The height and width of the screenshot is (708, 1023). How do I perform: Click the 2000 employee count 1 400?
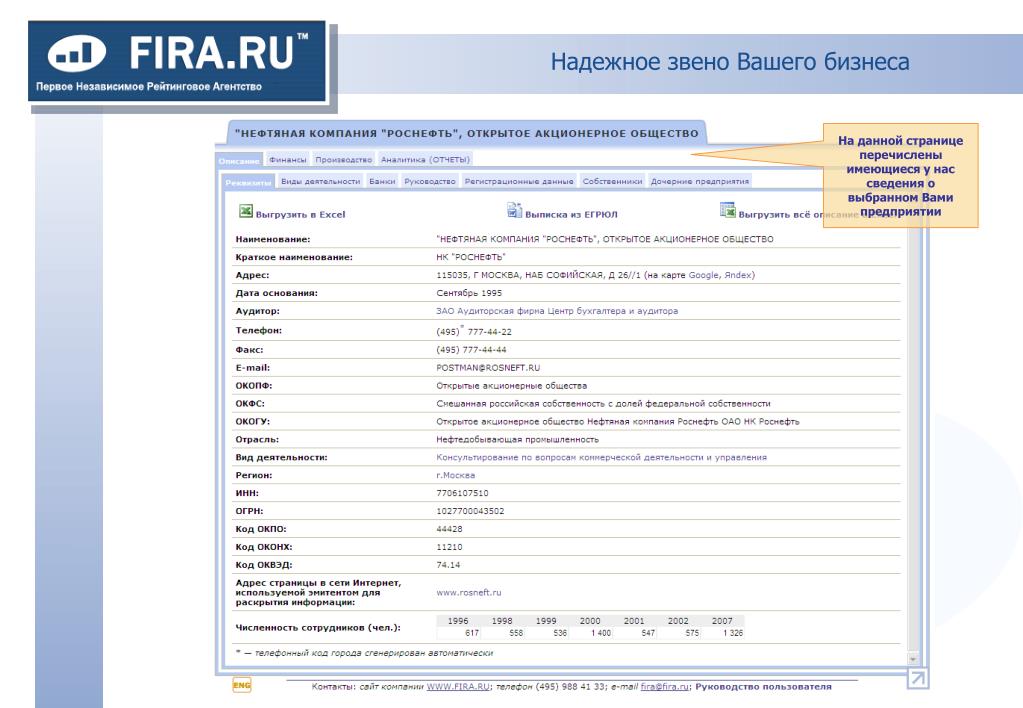point(601,633)
